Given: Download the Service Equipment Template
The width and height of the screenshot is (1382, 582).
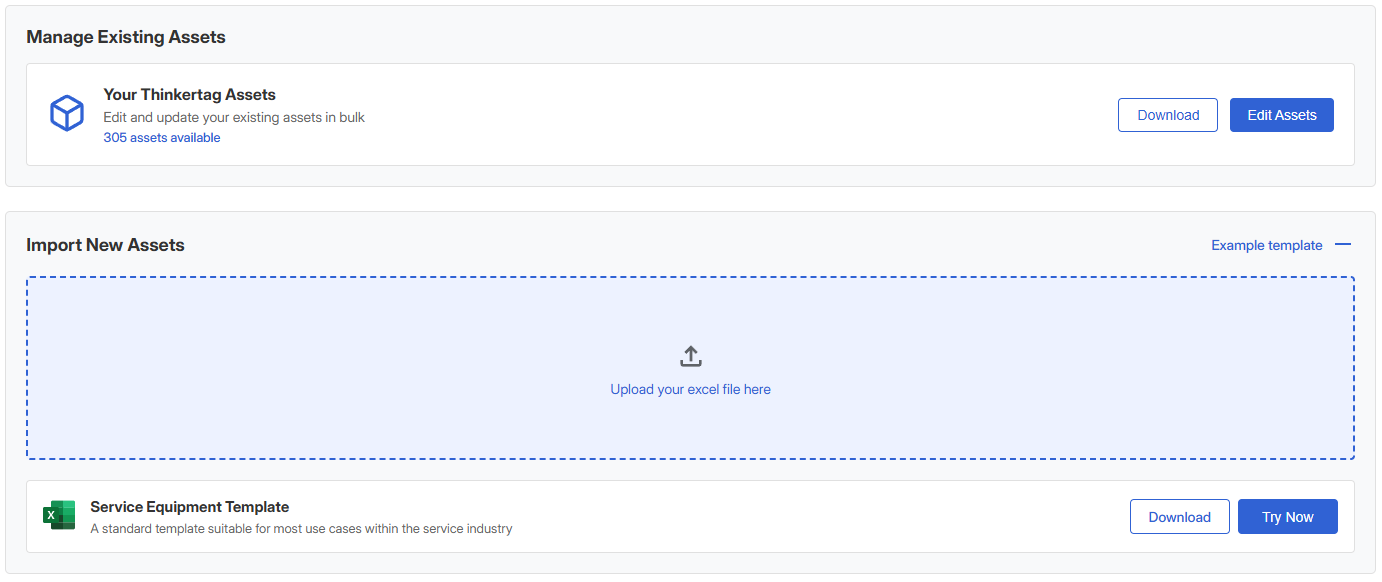Looking at the screenshot, I should pos(1179,517).
